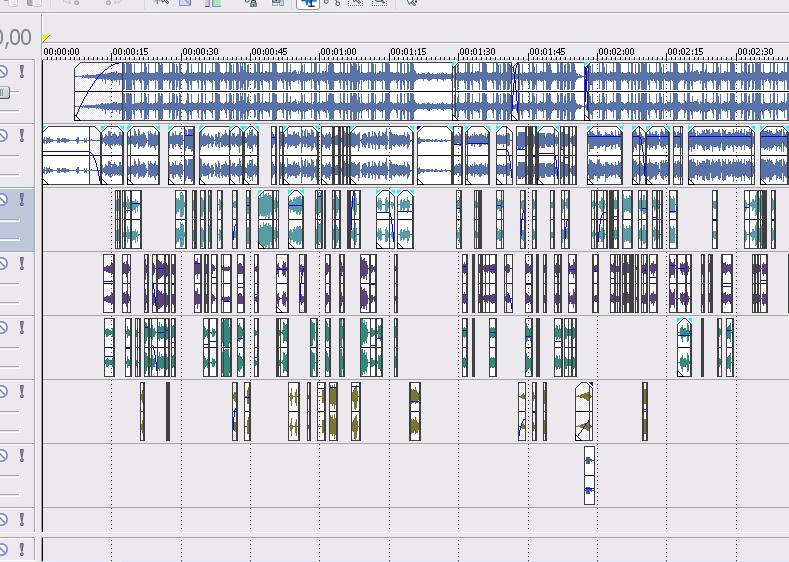Select the fade-in region of the track one clip

click(x=98, y=92)
